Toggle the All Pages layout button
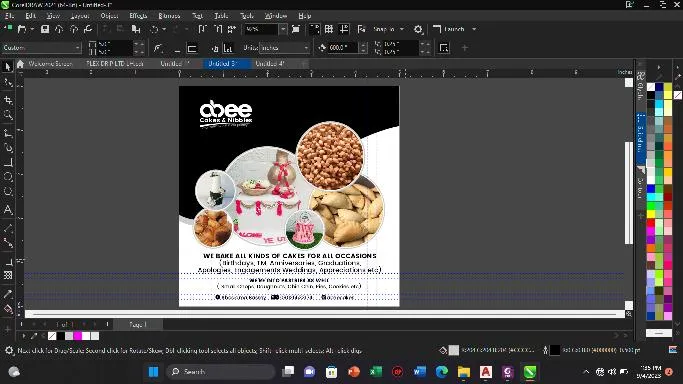The height and width of the screenshot is (384, 683). (x=214, y=48)
